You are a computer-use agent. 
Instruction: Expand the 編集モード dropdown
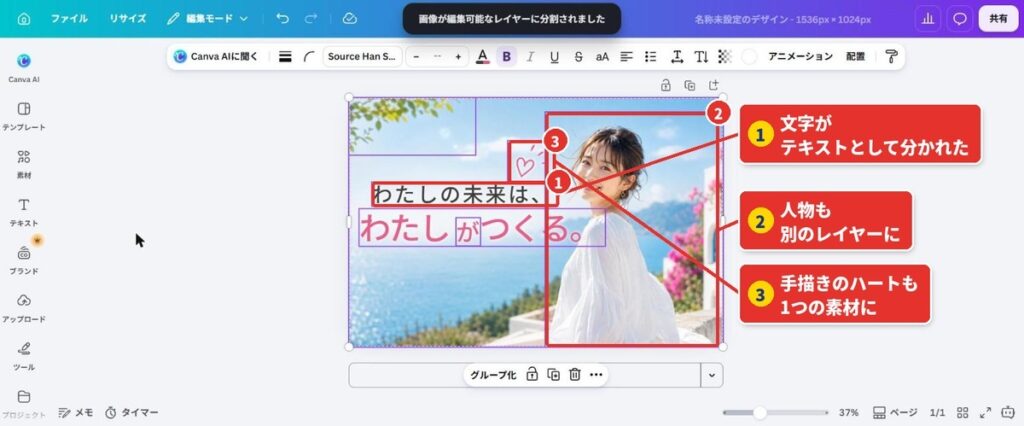[208, 19]
